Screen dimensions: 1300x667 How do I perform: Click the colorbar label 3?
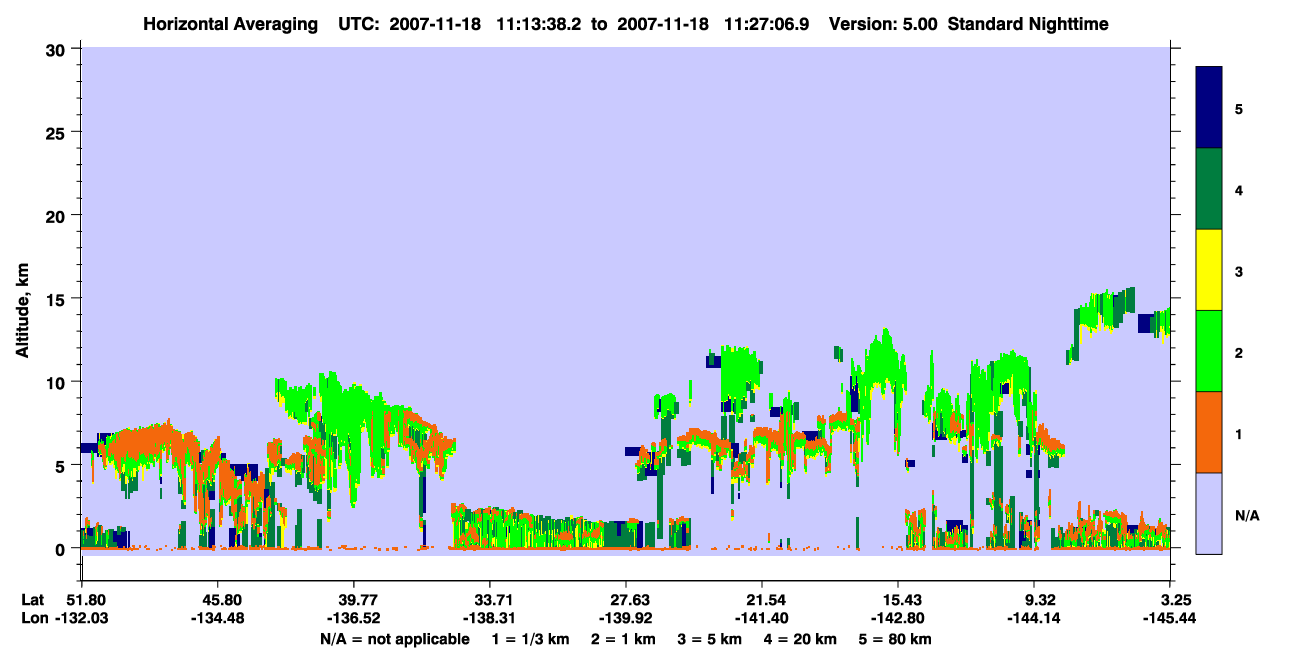click(1239, 271)
